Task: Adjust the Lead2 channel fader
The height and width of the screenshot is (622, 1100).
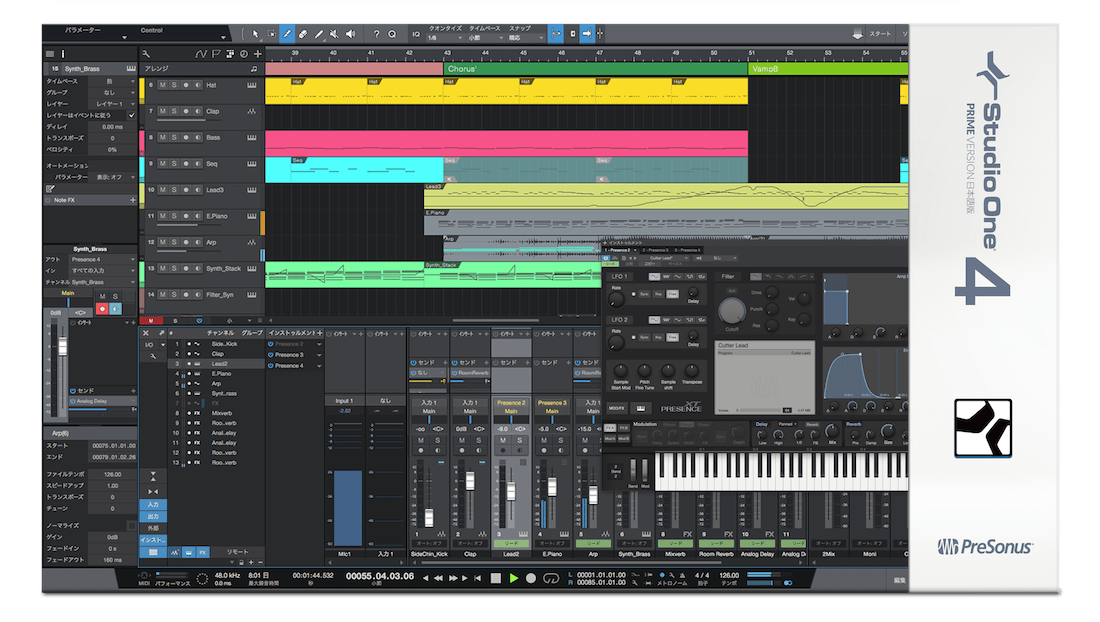Action: 511,491
